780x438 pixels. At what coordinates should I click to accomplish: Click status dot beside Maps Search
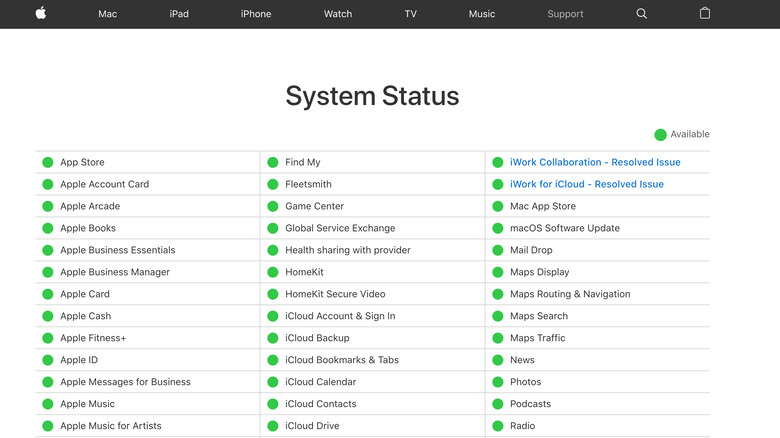pos(498,316)
